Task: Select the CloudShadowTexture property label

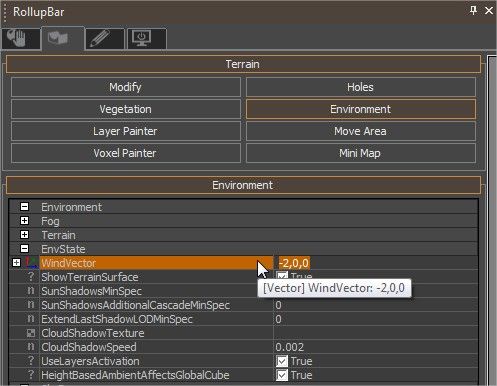Action: (93, 333)
